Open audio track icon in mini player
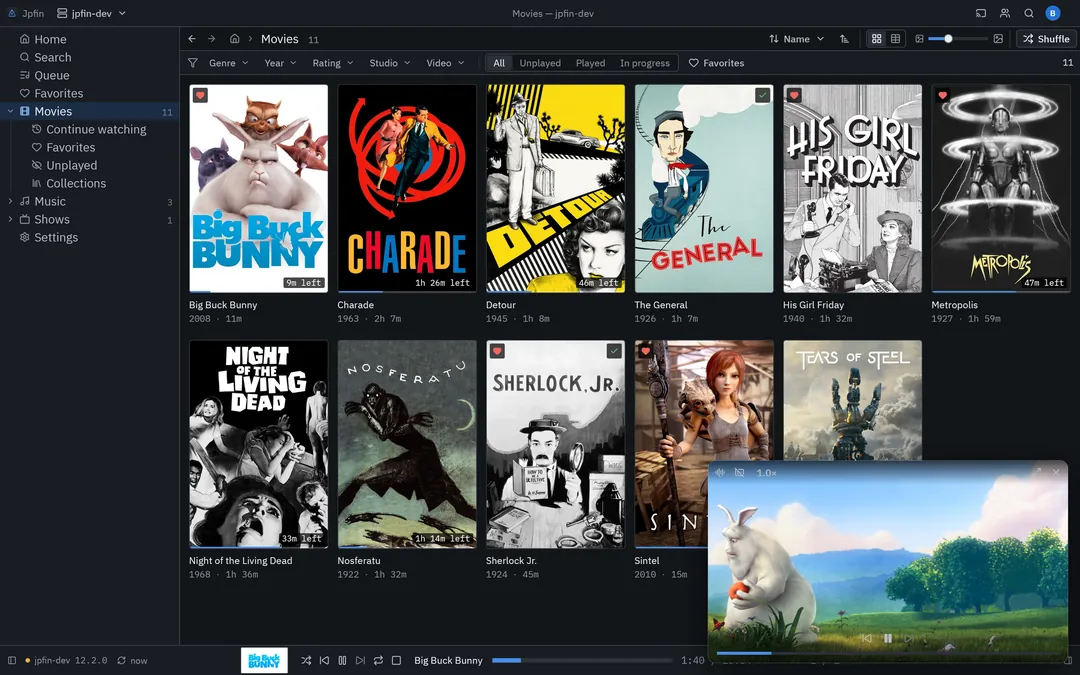The image size is (1080, 675). 720,472
